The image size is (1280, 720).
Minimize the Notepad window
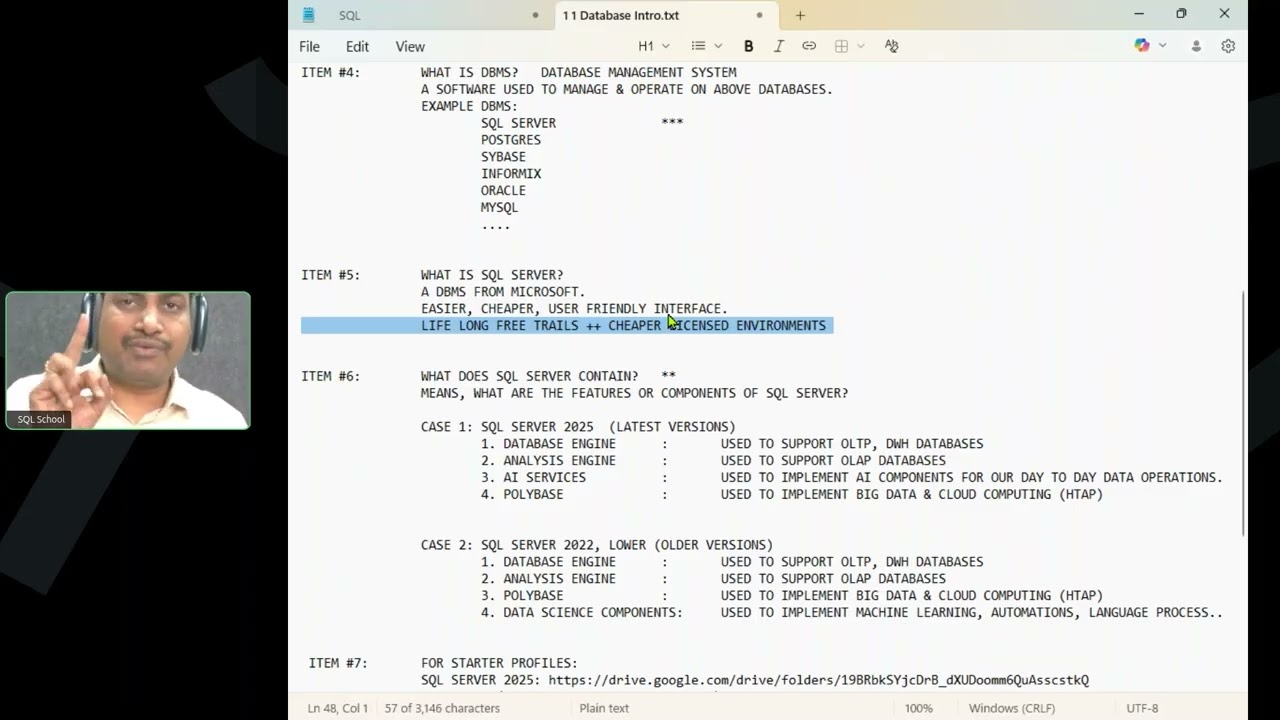coord(1138,14)
